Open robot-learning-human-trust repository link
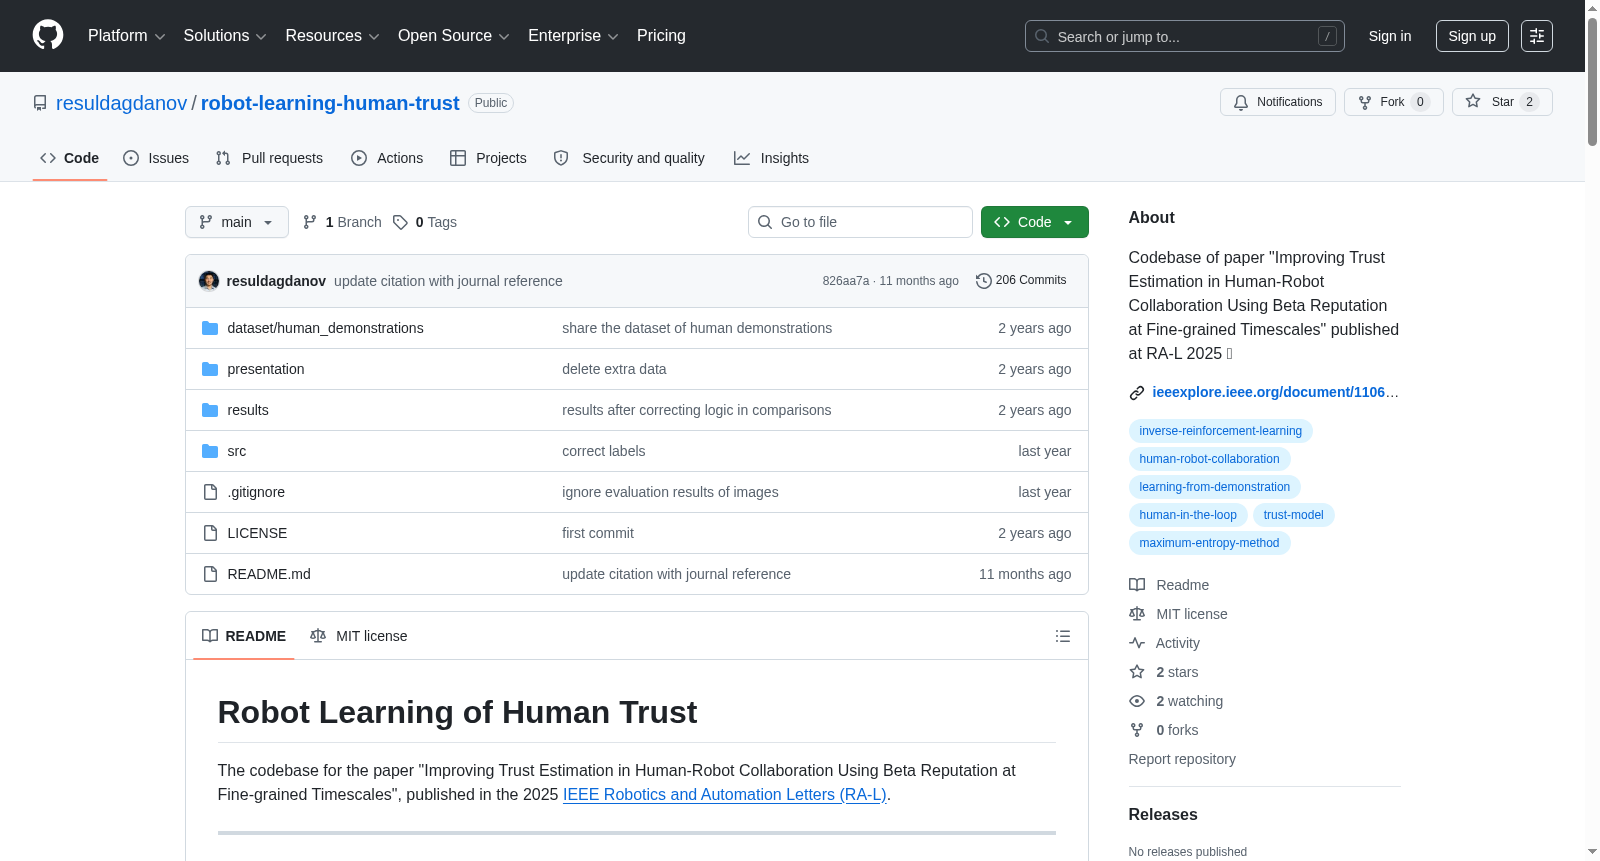1600x861 pixels. pyautogui.click(x=330, y=103)
